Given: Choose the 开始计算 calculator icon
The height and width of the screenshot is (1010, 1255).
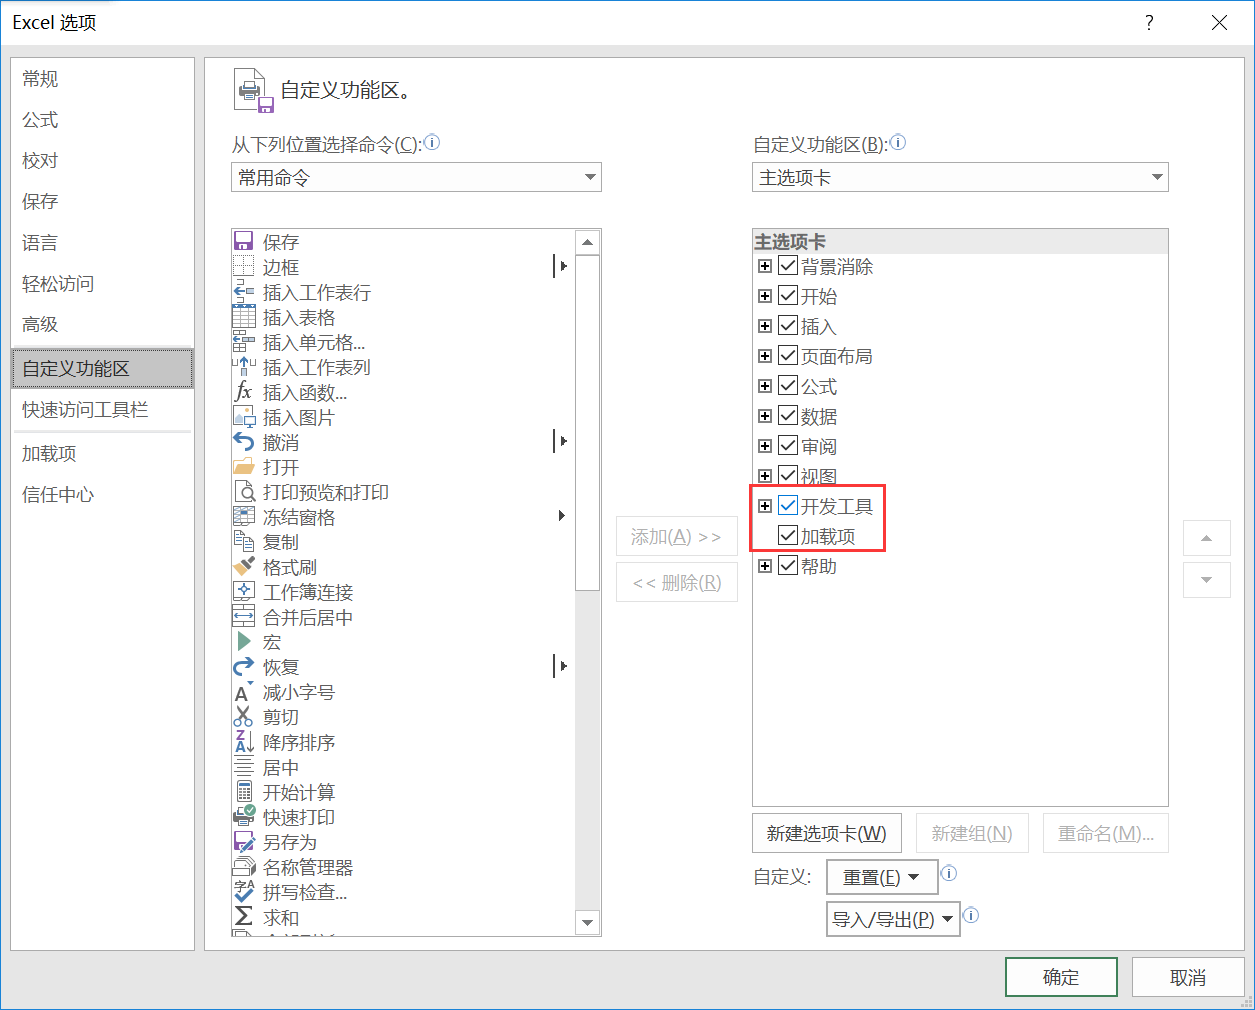Looking at the screenshot, I should pos(243,792).
